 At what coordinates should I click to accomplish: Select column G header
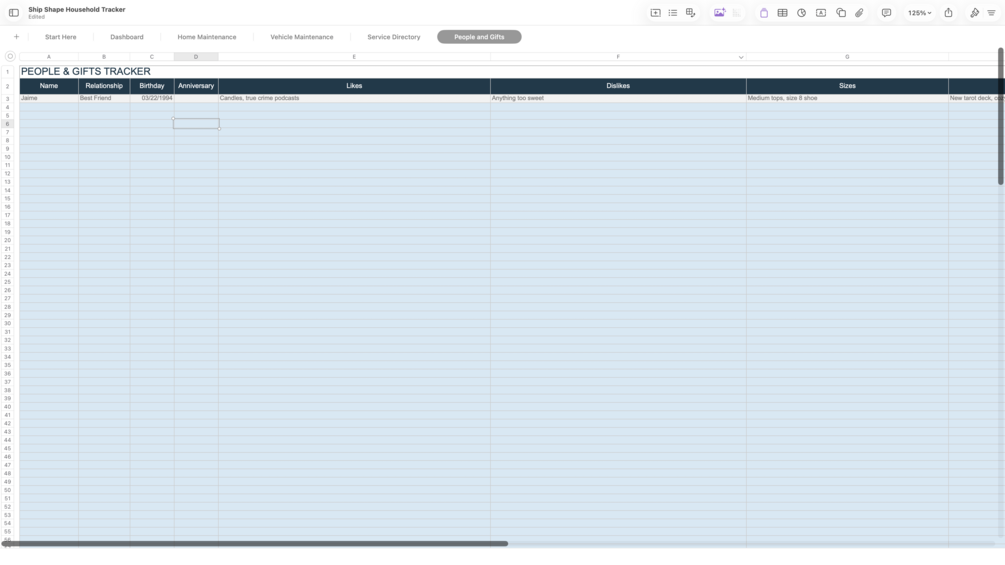[x=847, y=57]
